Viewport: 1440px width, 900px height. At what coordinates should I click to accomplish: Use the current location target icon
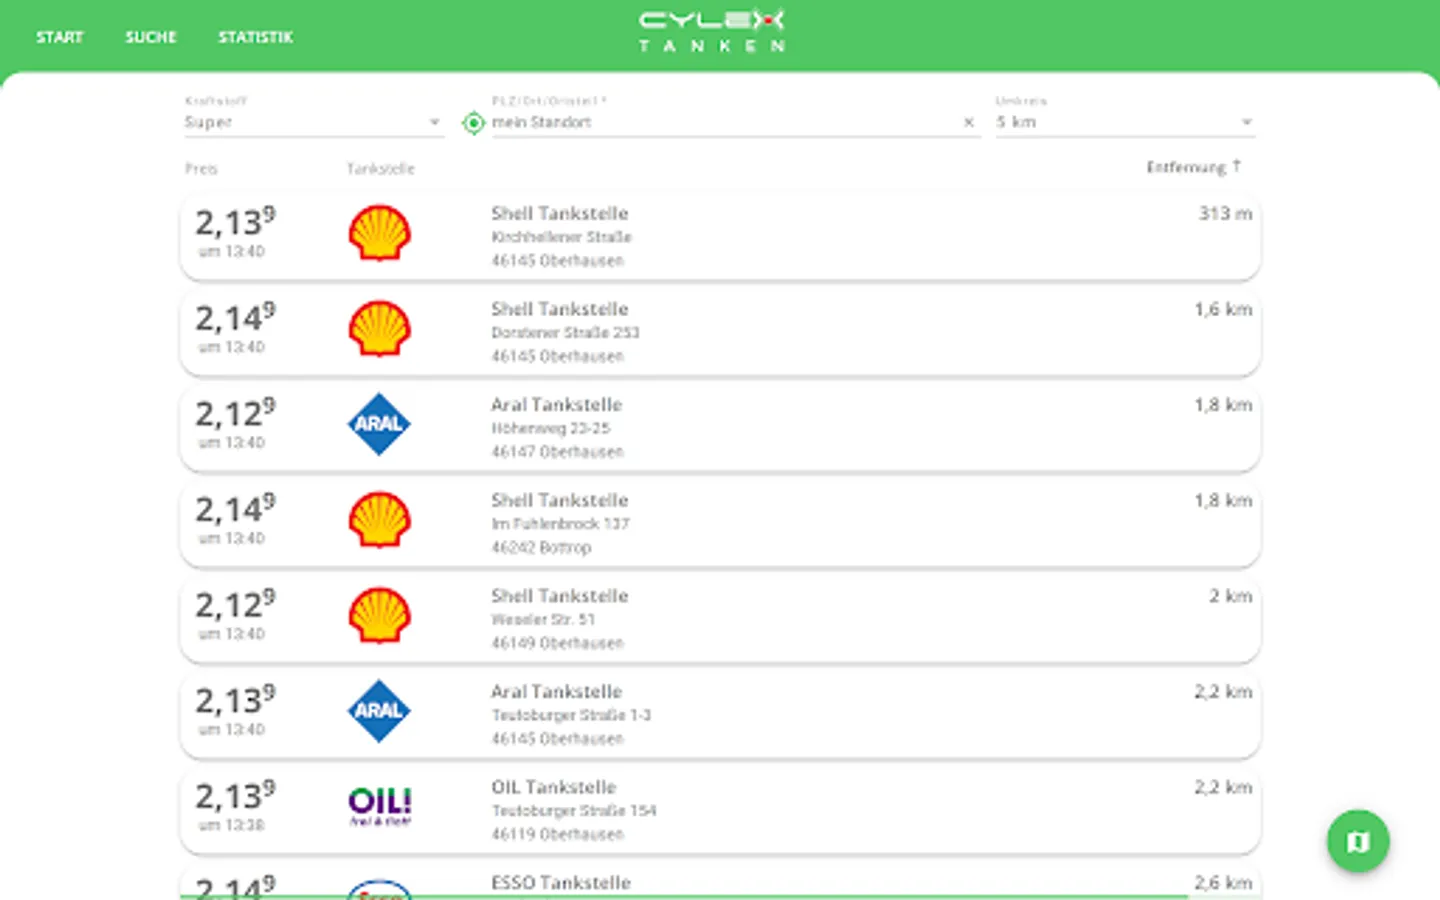coord(473,123)
